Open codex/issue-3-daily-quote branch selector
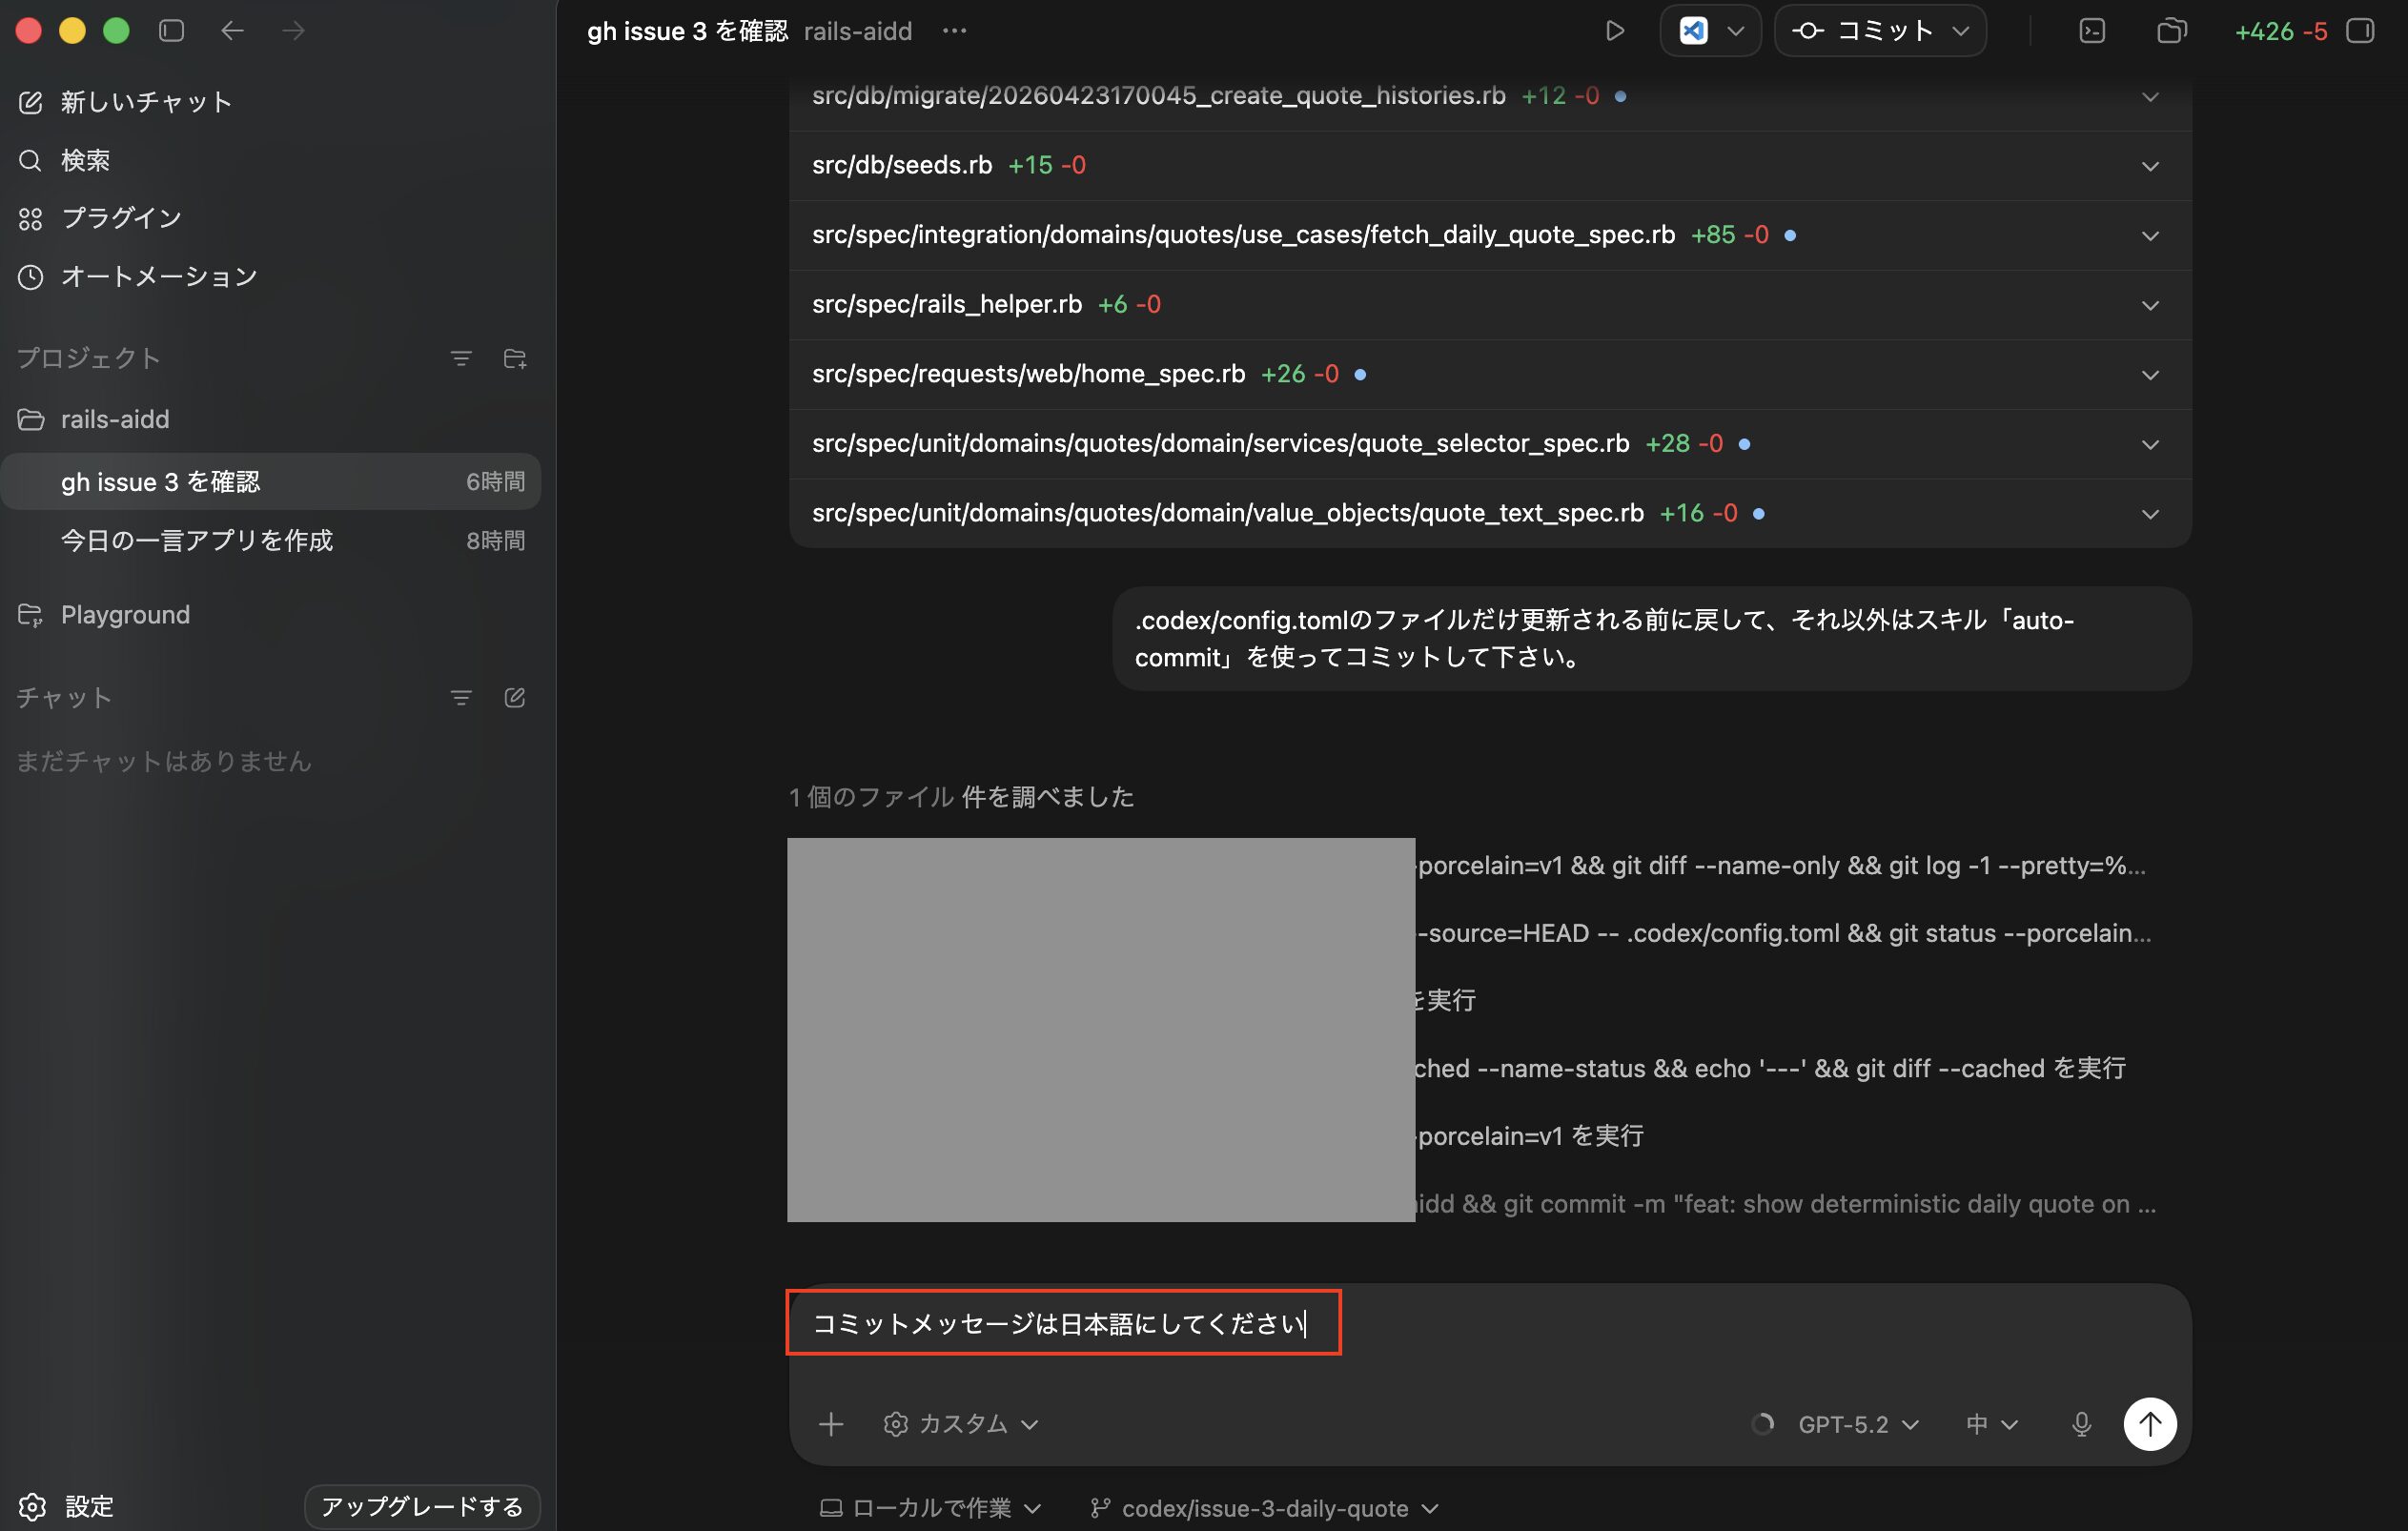The width and height of the screenshot is (2408, 1531). [1264, 1507]
